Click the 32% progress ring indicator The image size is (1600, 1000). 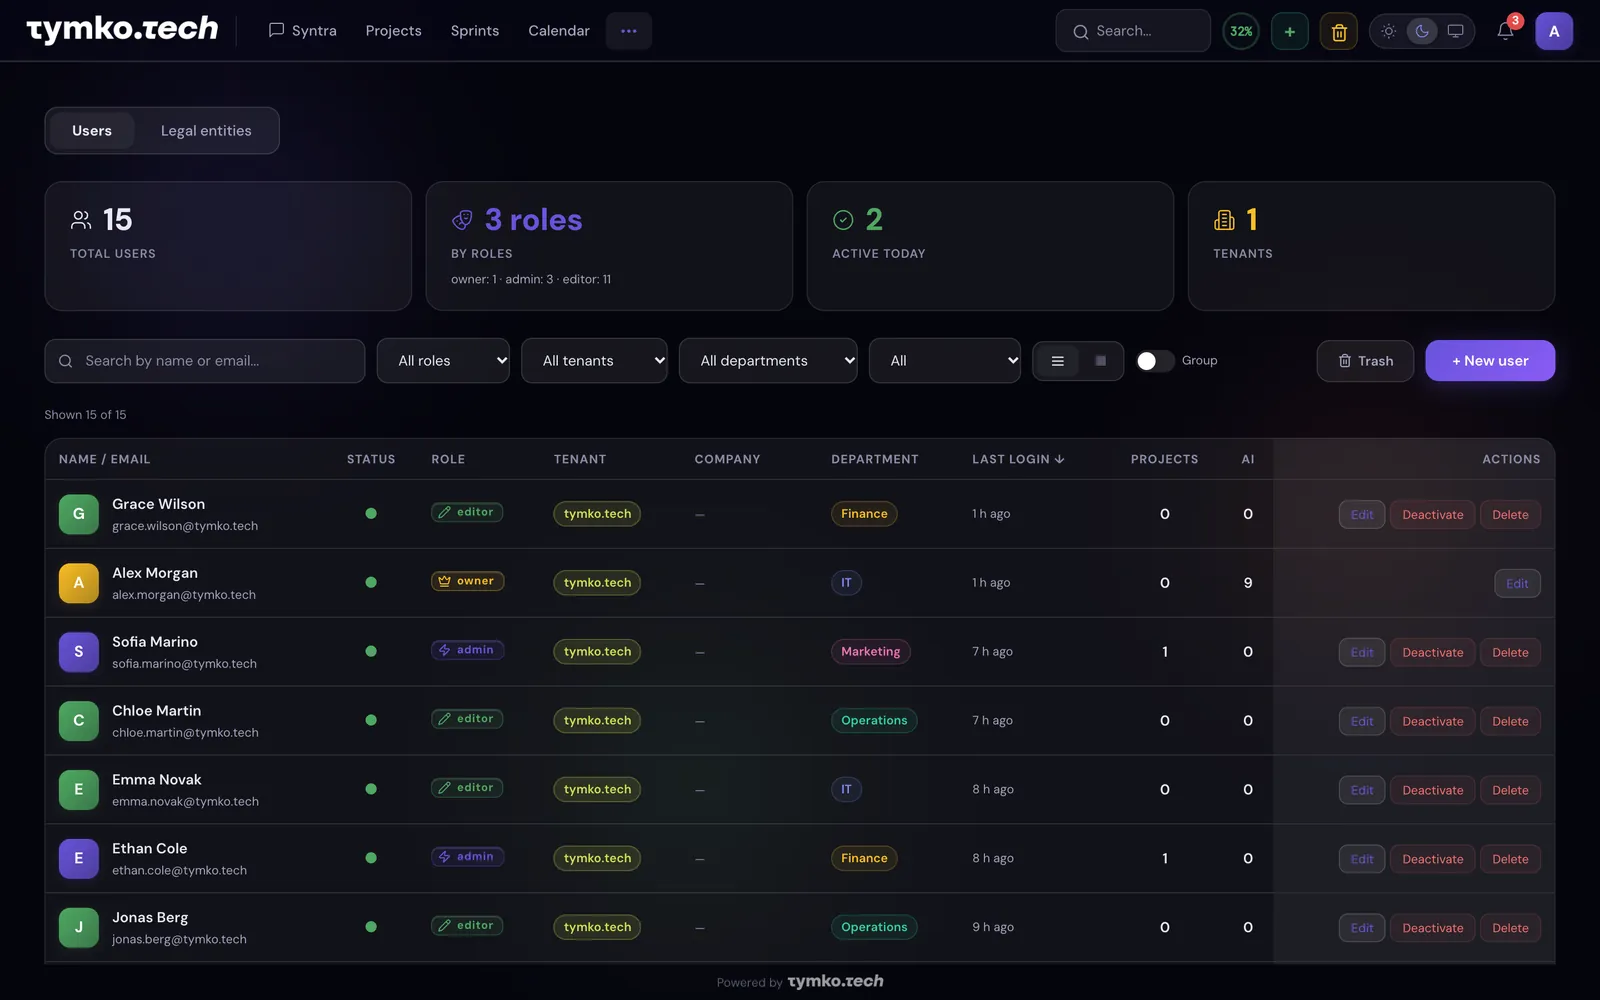tap(1241, 31)
